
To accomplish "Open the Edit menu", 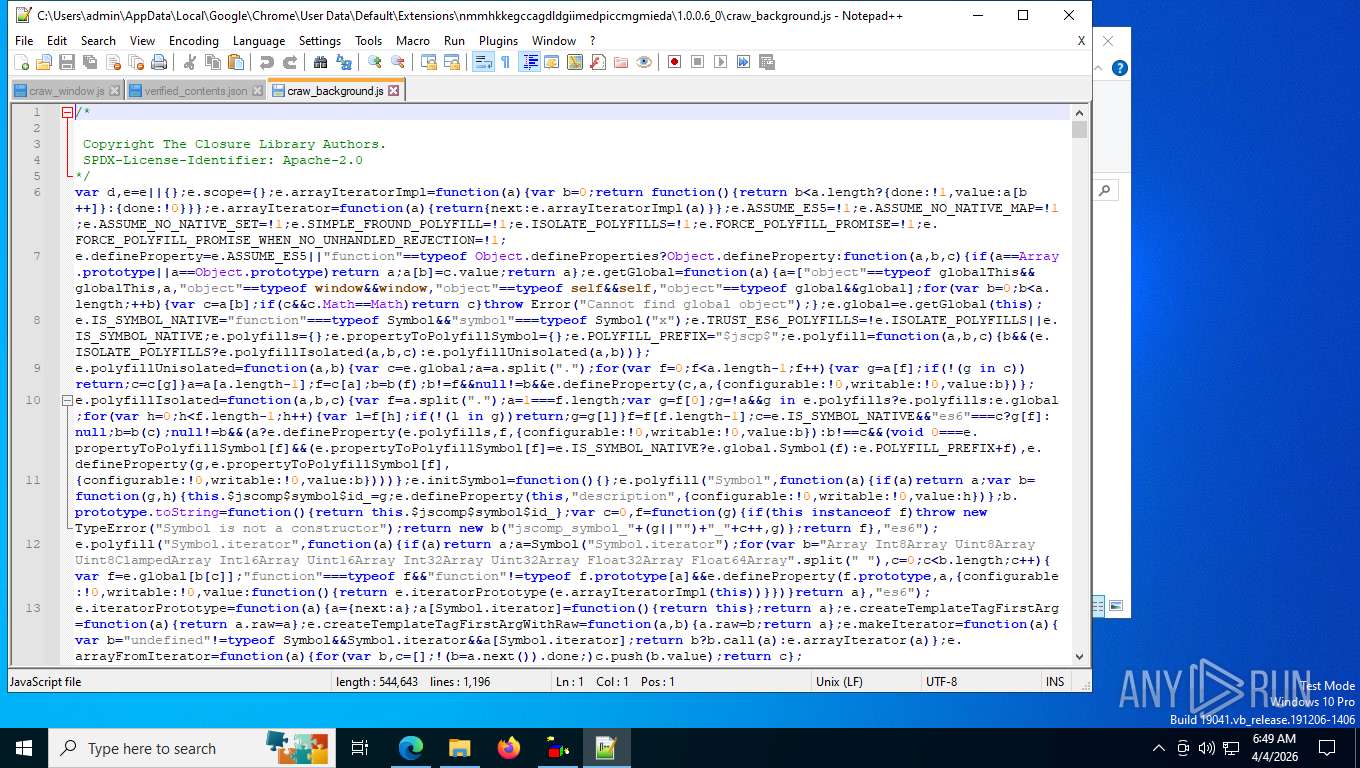I will coord(57,41).
